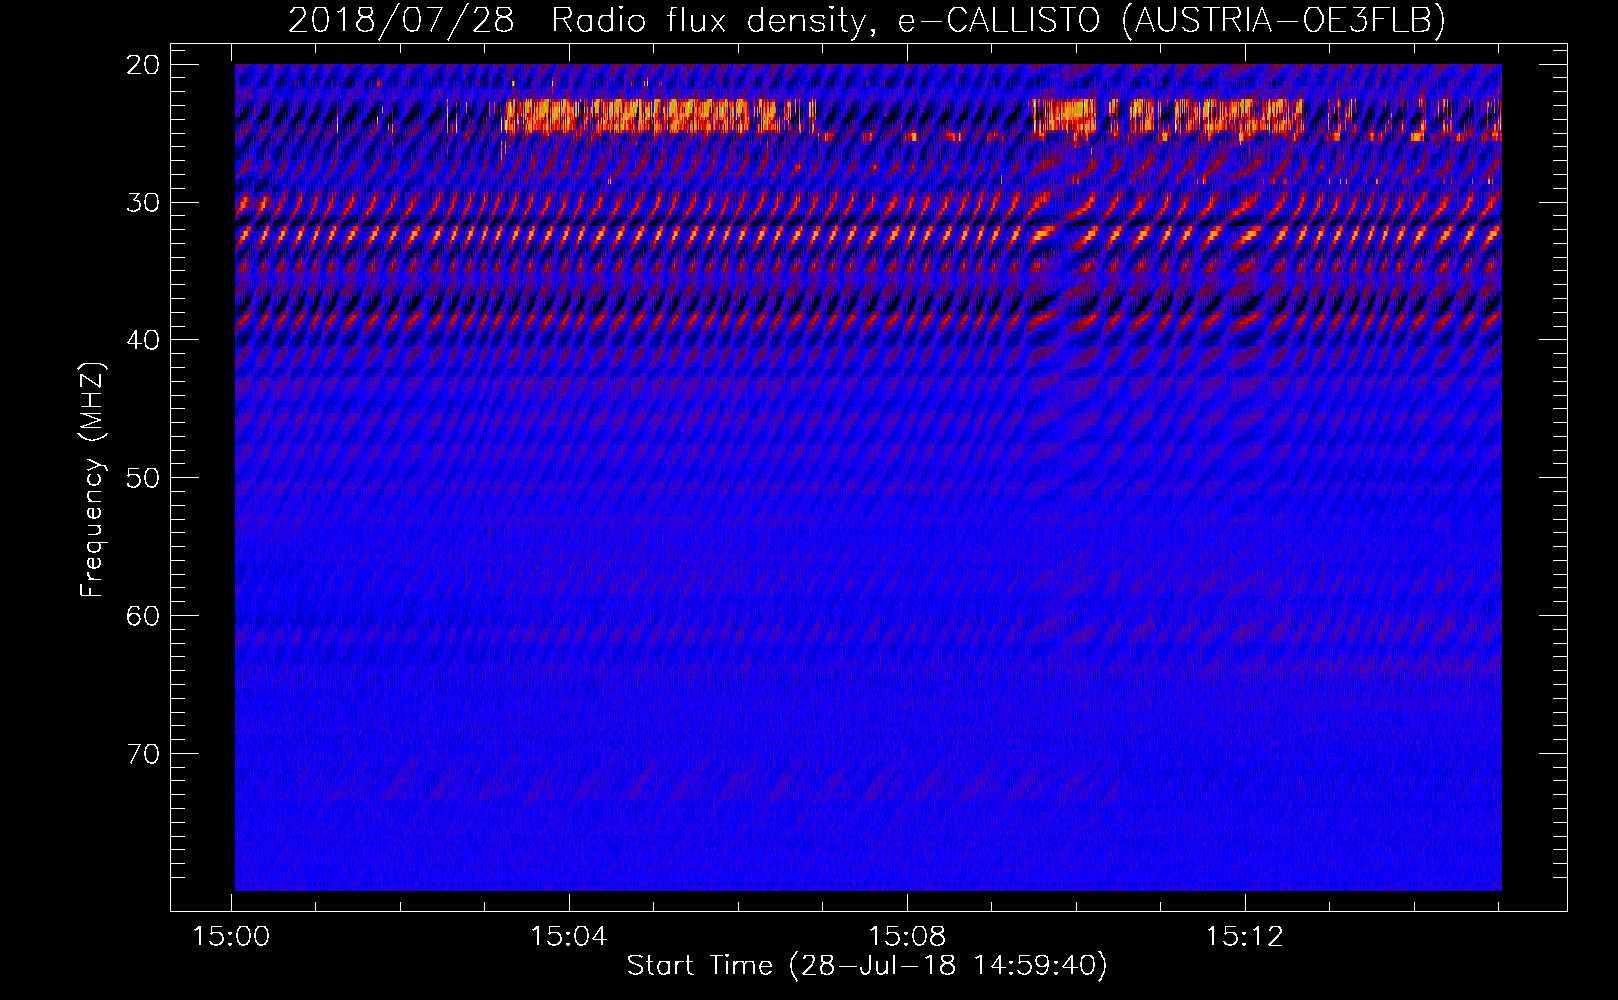The image size is (1618, 1000).
Task: Select the 15:04 time tick label
Action: tap(569, 937)
